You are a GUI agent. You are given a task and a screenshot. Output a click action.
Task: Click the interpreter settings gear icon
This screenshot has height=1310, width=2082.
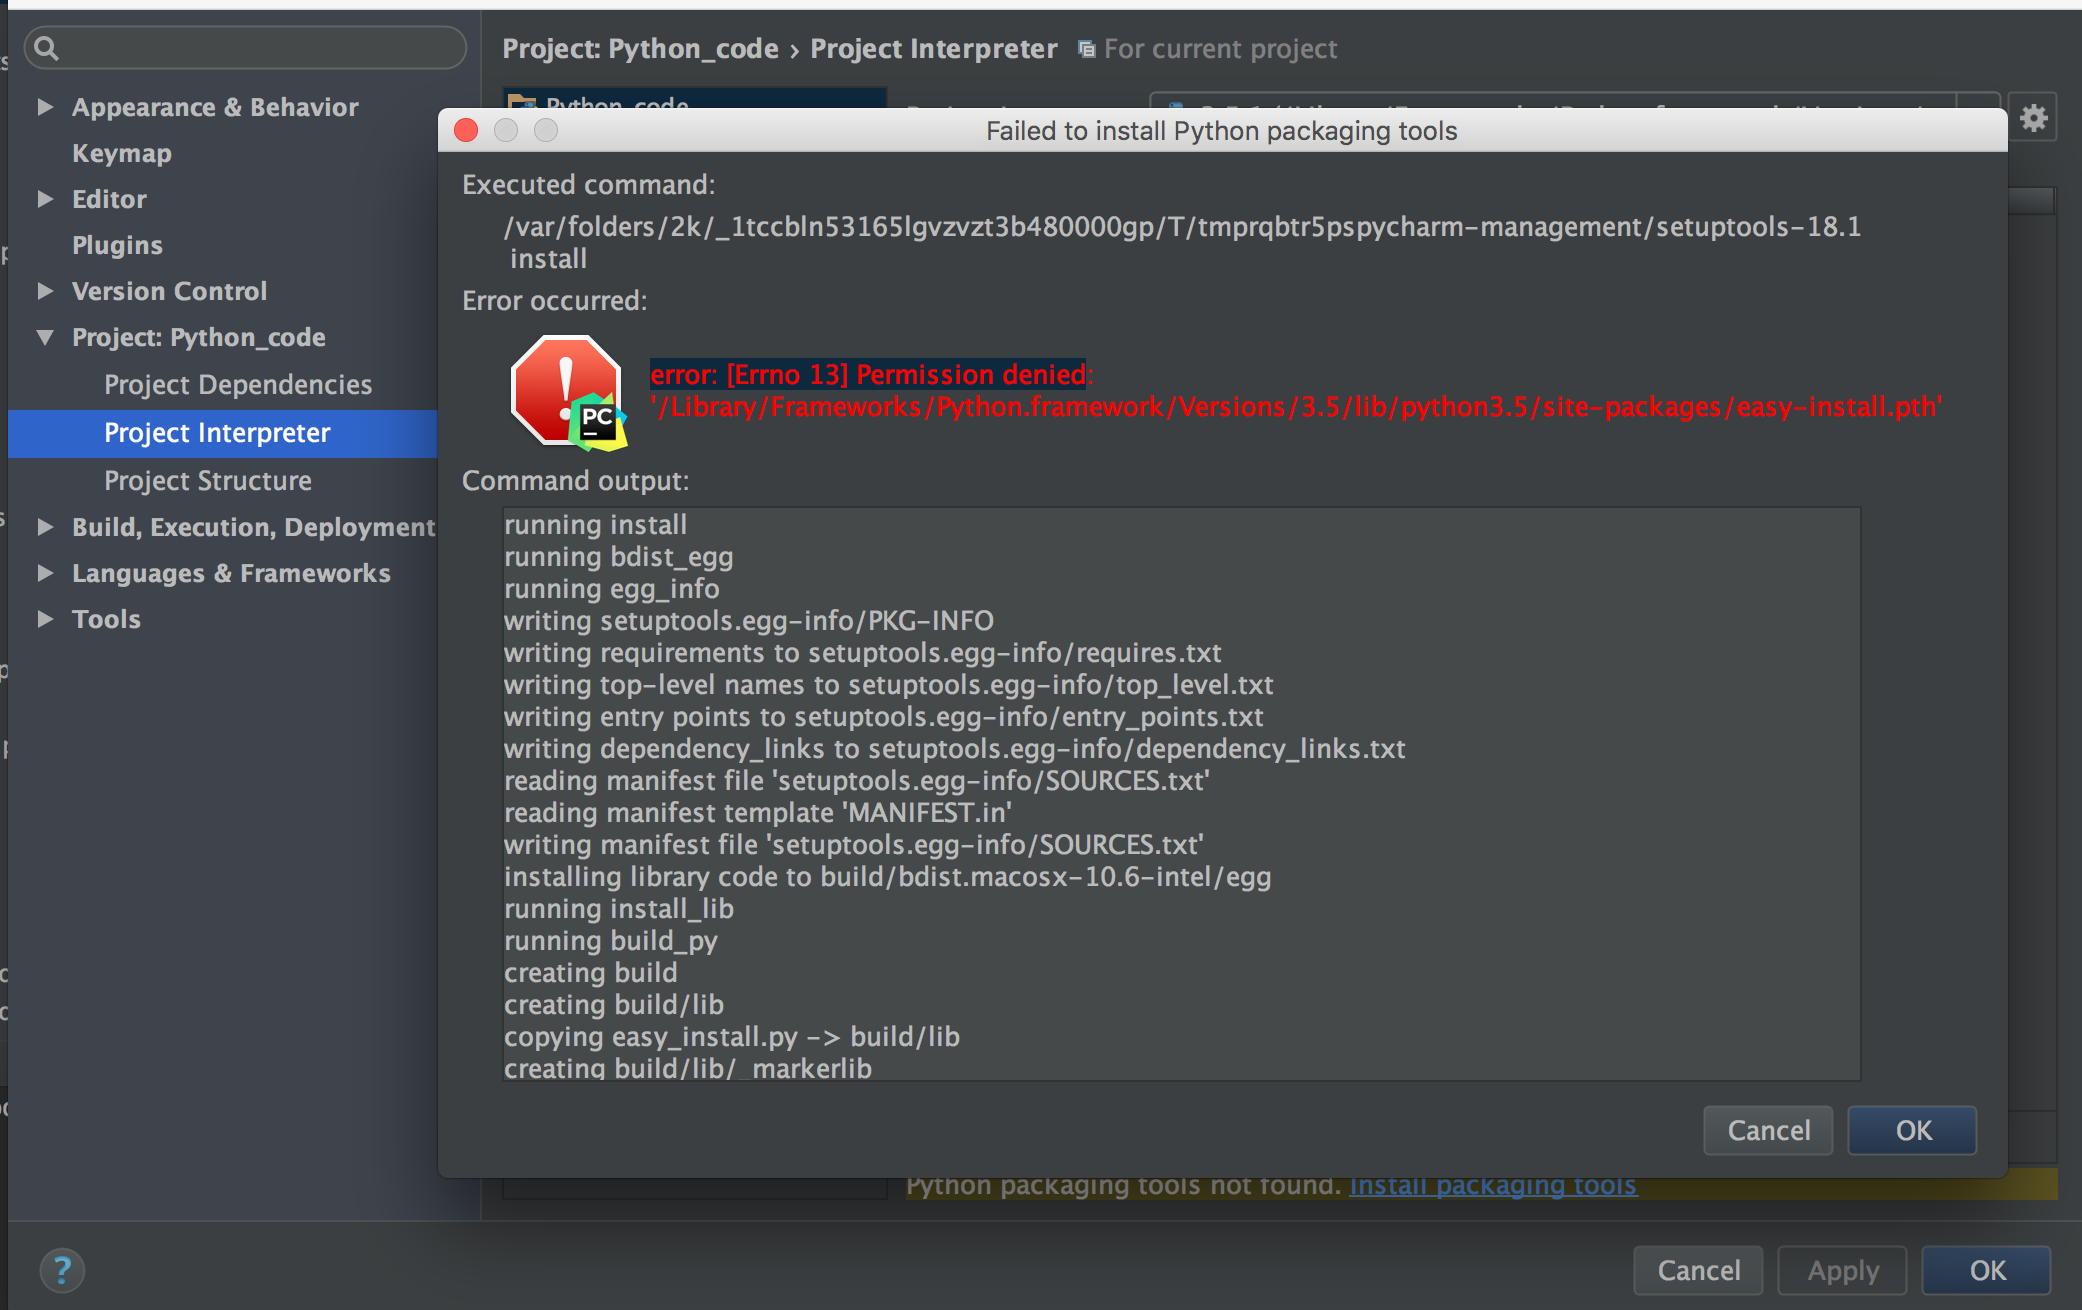pyautogui.click(x=2033, y=119)
